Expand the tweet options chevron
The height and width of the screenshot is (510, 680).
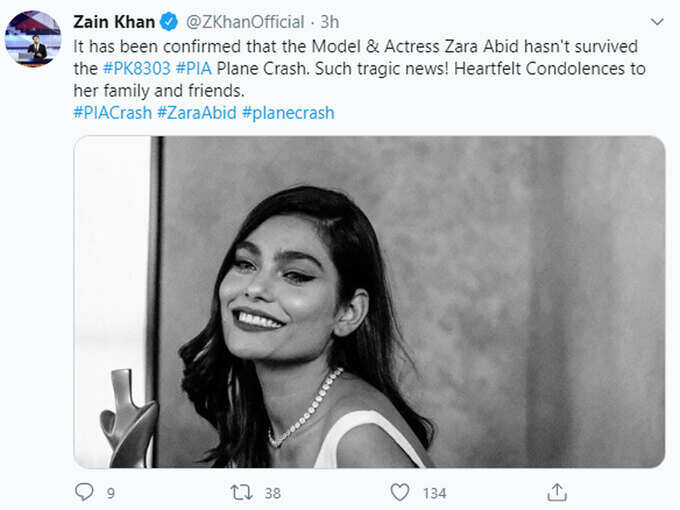[x=657, y=22]
